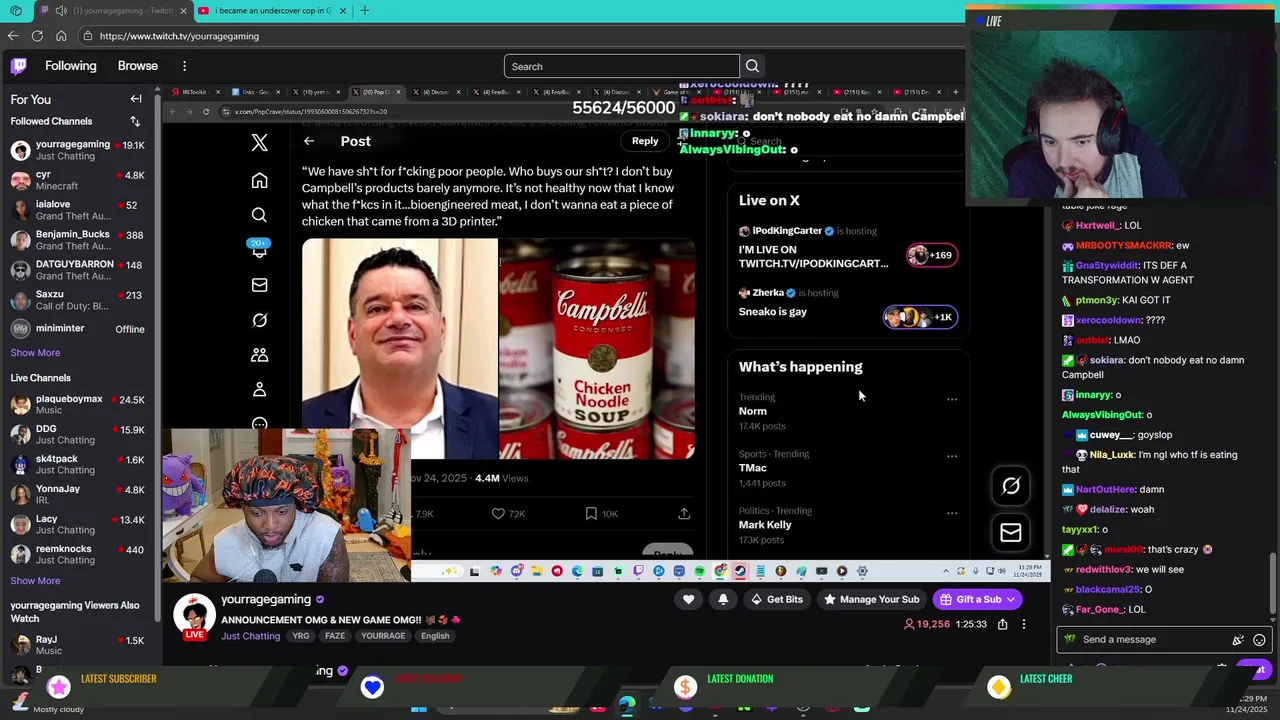Image resolution: width=1280 pixels, height=720 pixels.
Task: Open the three-dot menu beside Browse
Action: (x=184, y=66)
